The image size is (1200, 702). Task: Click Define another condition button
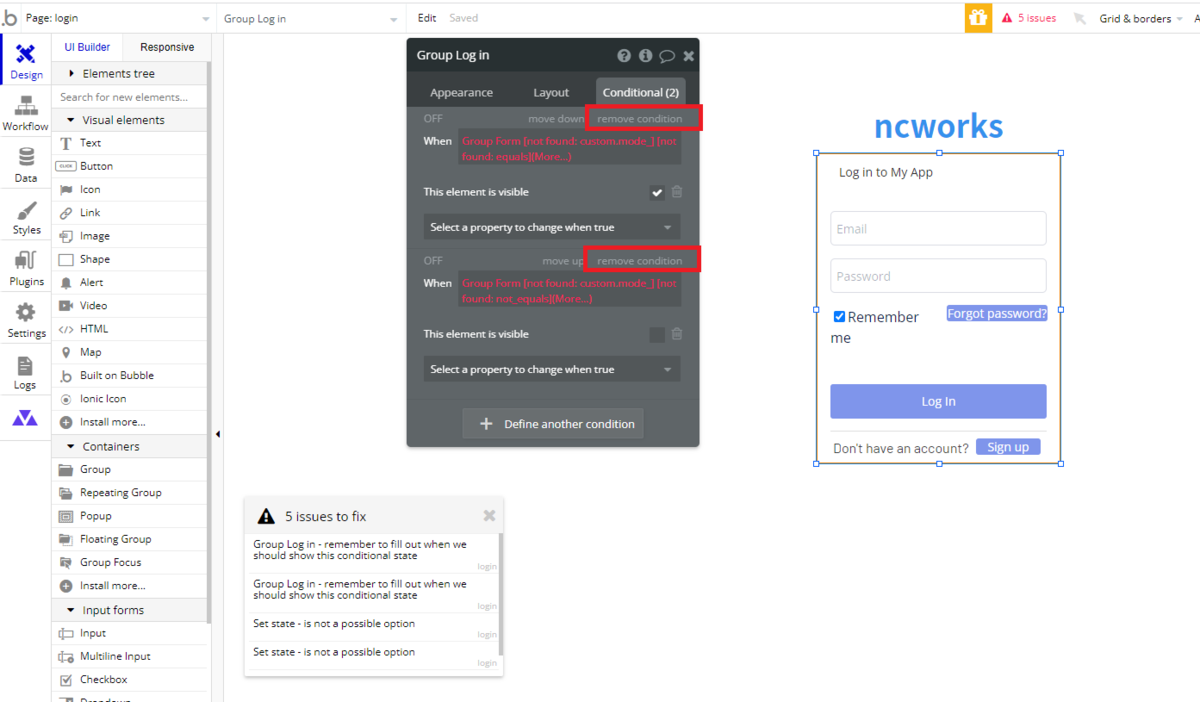[x=553, y=424]
